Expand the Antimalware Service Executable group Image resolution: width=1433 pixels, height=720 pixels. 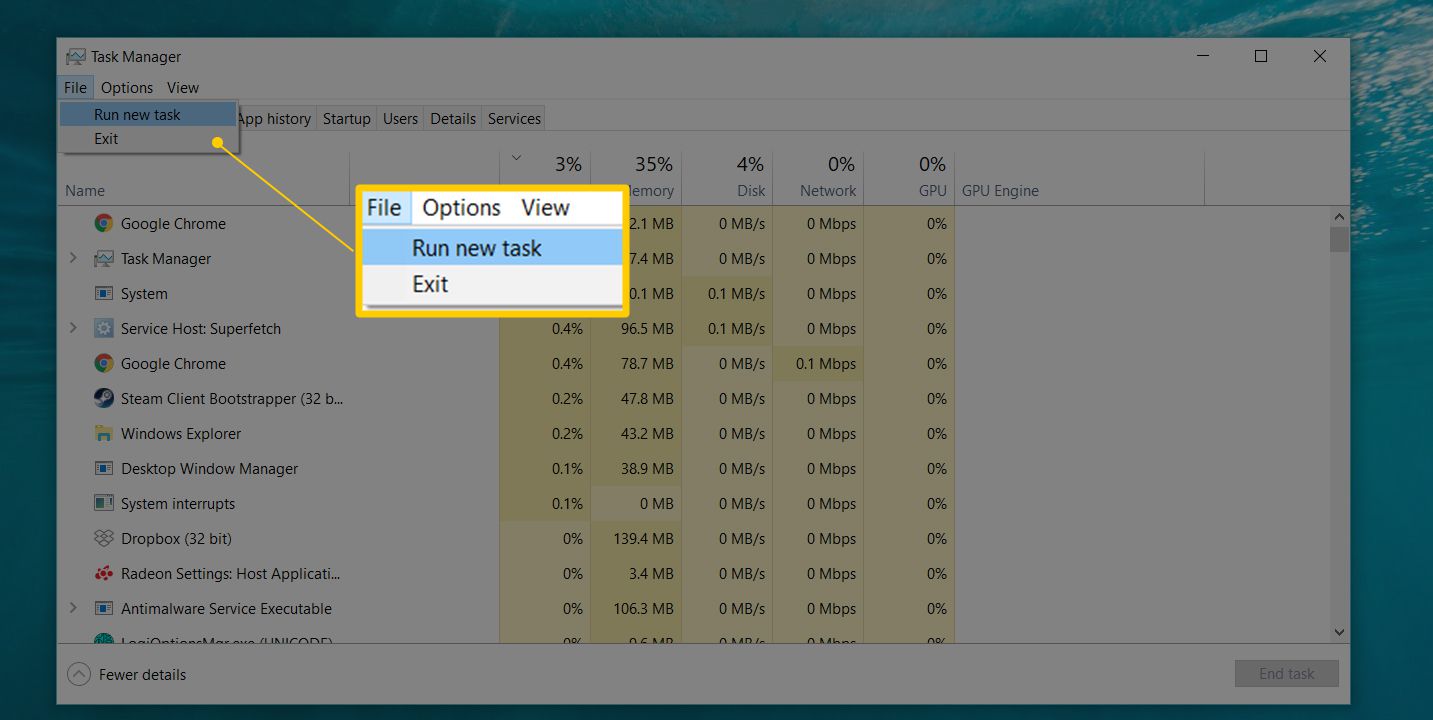click(x=72, y=608)
